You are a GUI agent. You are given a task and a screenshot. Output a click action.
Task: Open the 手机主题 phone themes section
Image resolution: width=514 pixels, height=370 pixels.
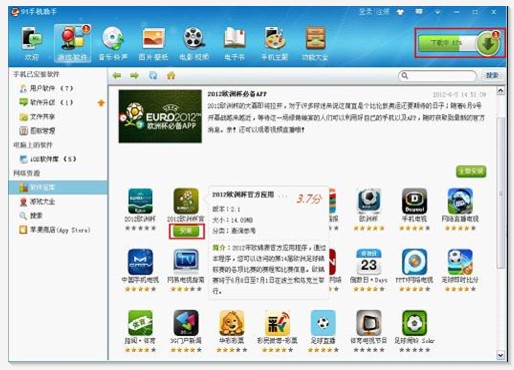pyautogui.click(x=274, y=44)
